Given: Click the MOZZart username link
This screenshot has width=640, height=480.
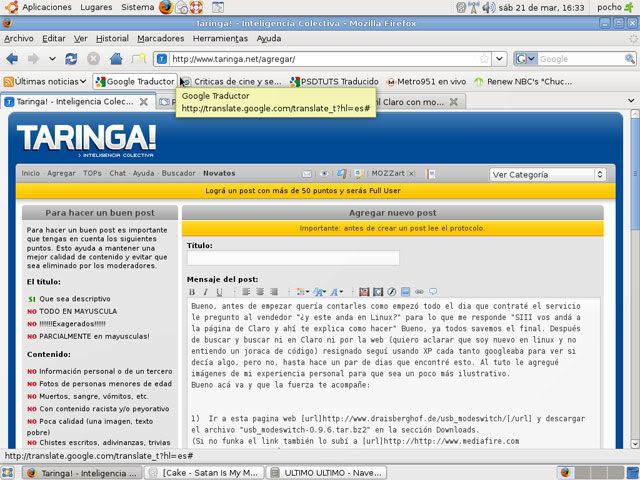Looking at the screenshot, I should 388,173.
